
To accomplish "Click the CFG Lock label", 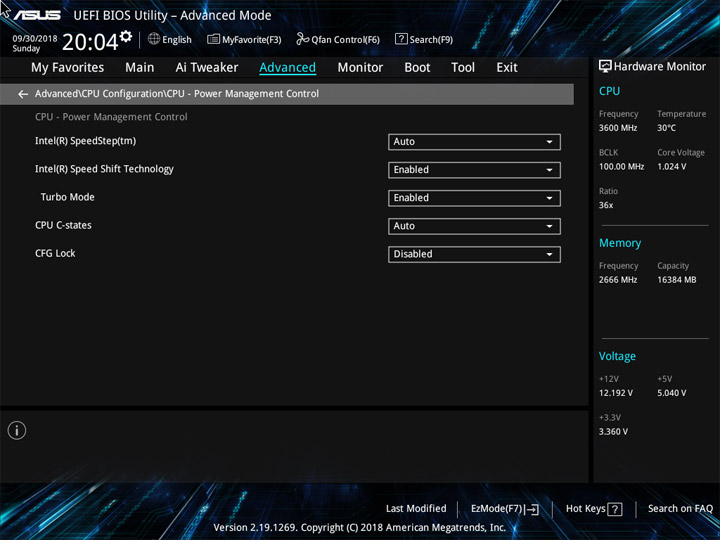I will [55, 253].
